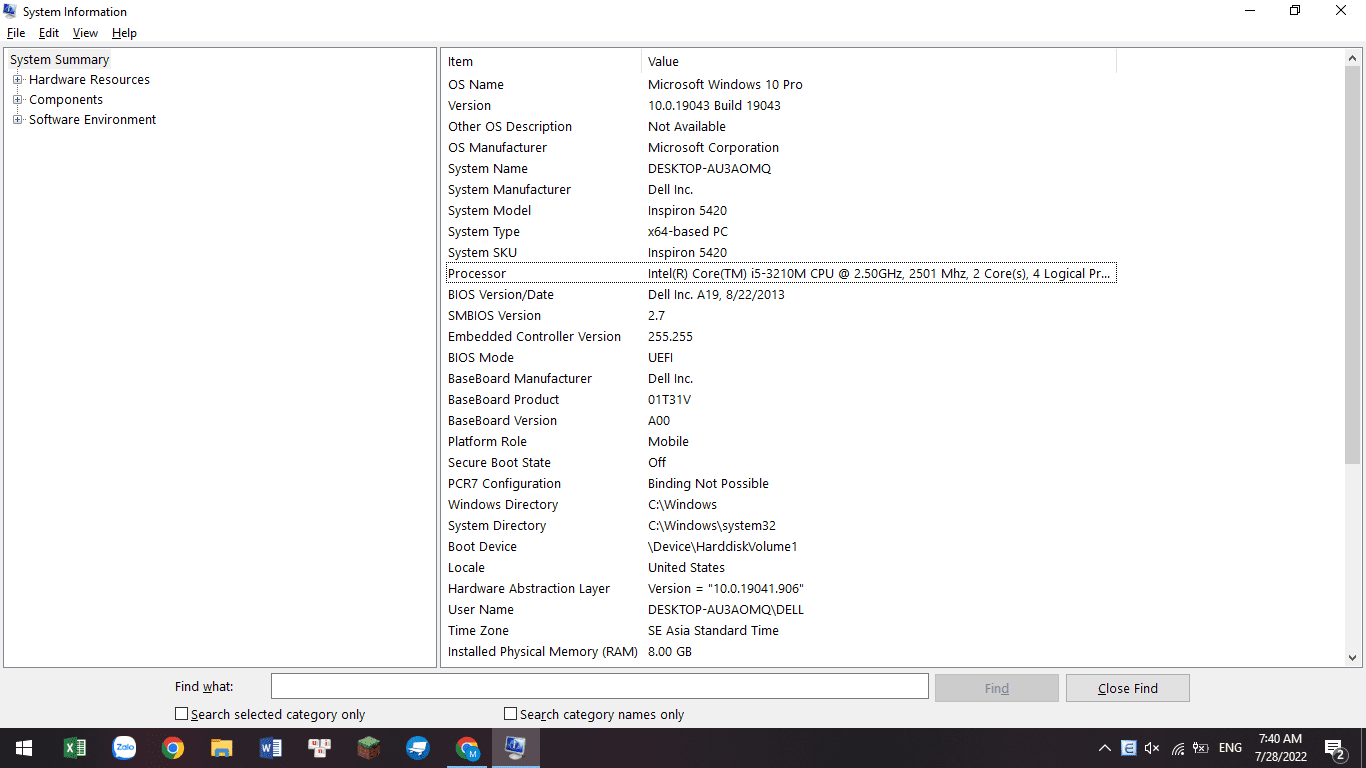The width and height of the screenshot is (1366, 768).
Task: Select the Software Environment category
Action: (x=92, y=120)
